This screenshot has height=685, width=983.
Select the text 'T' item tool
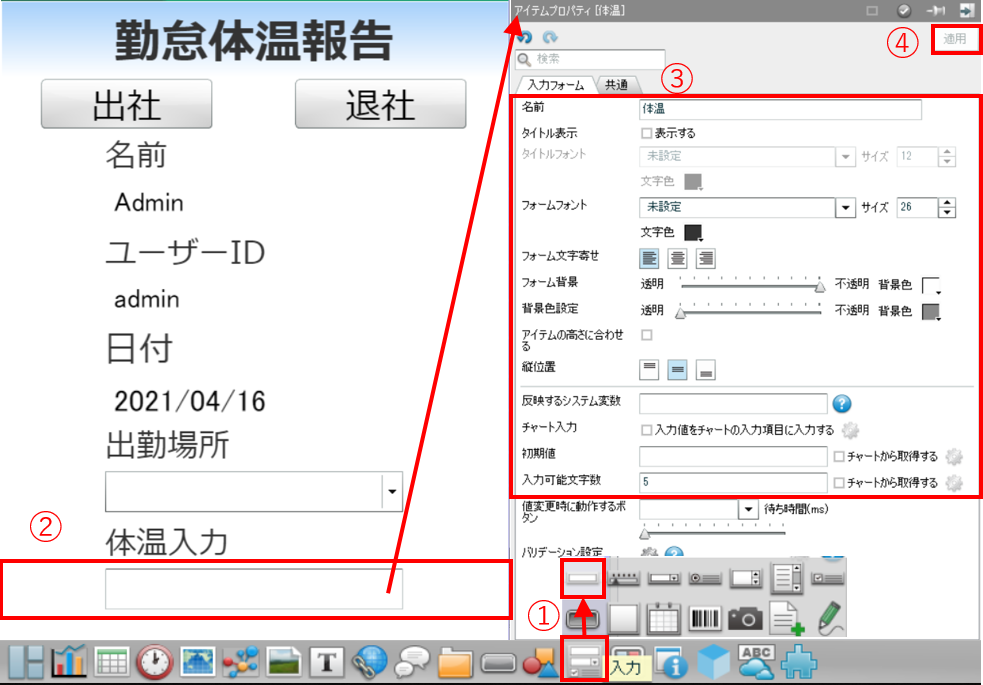326,661
